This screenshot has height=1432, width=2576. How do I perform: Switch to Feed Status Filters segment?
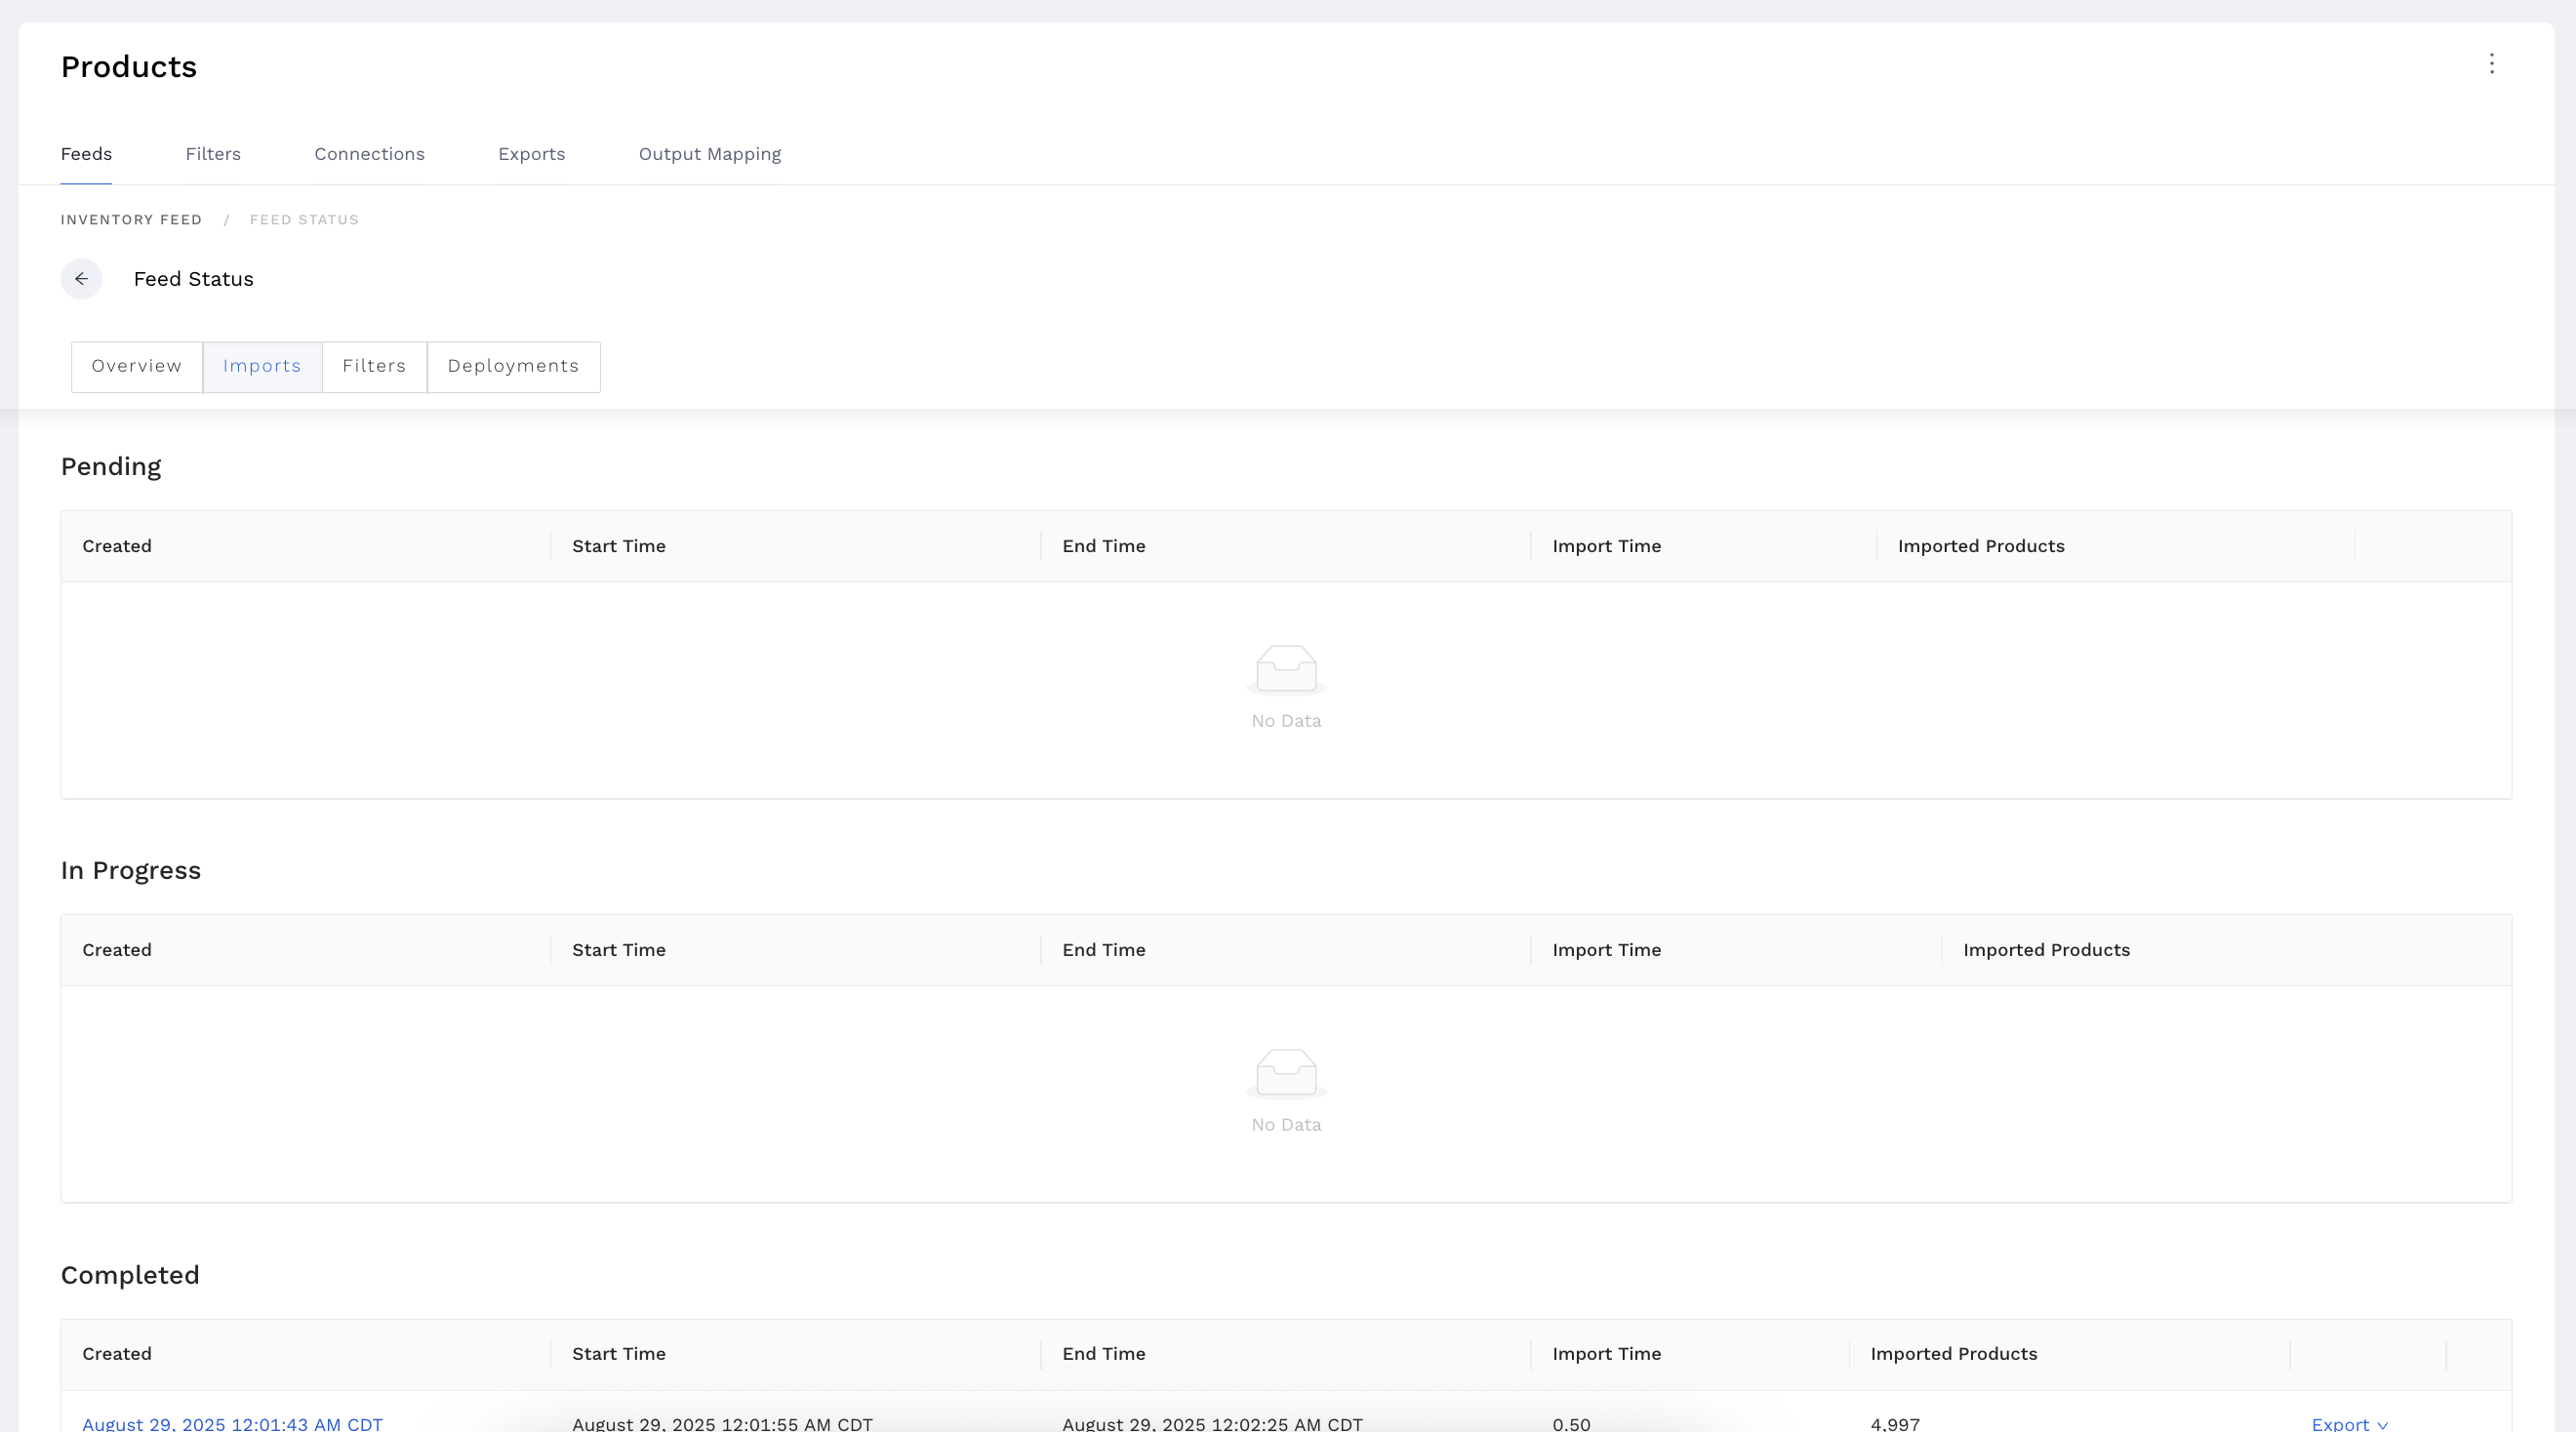[x=374, y=366]
